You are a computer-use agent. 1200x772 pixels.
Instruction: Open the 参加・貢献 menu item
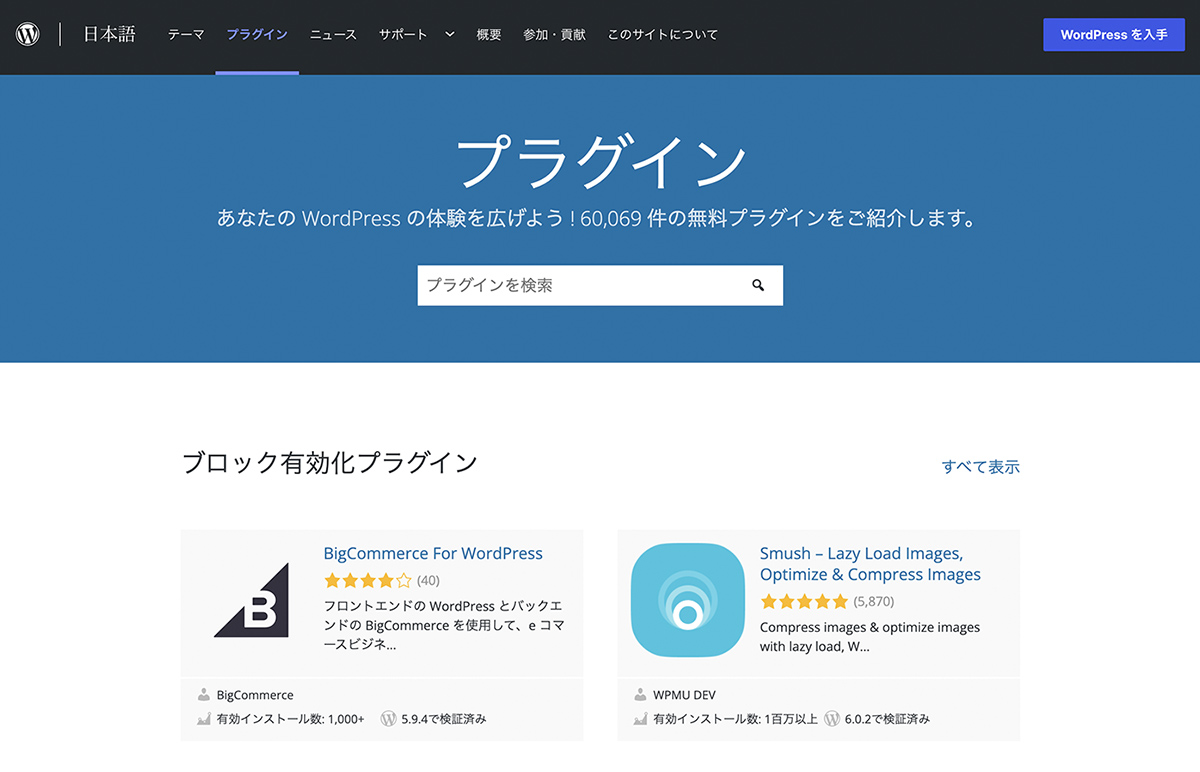(554, 34)
